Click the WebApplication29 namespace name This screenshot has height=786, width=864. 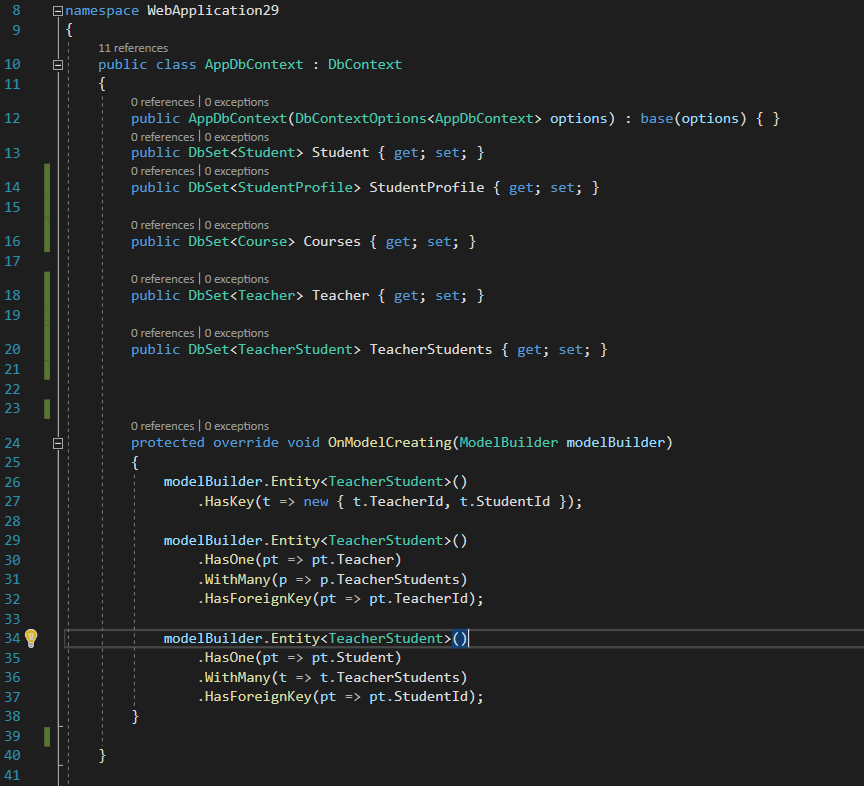213,10
